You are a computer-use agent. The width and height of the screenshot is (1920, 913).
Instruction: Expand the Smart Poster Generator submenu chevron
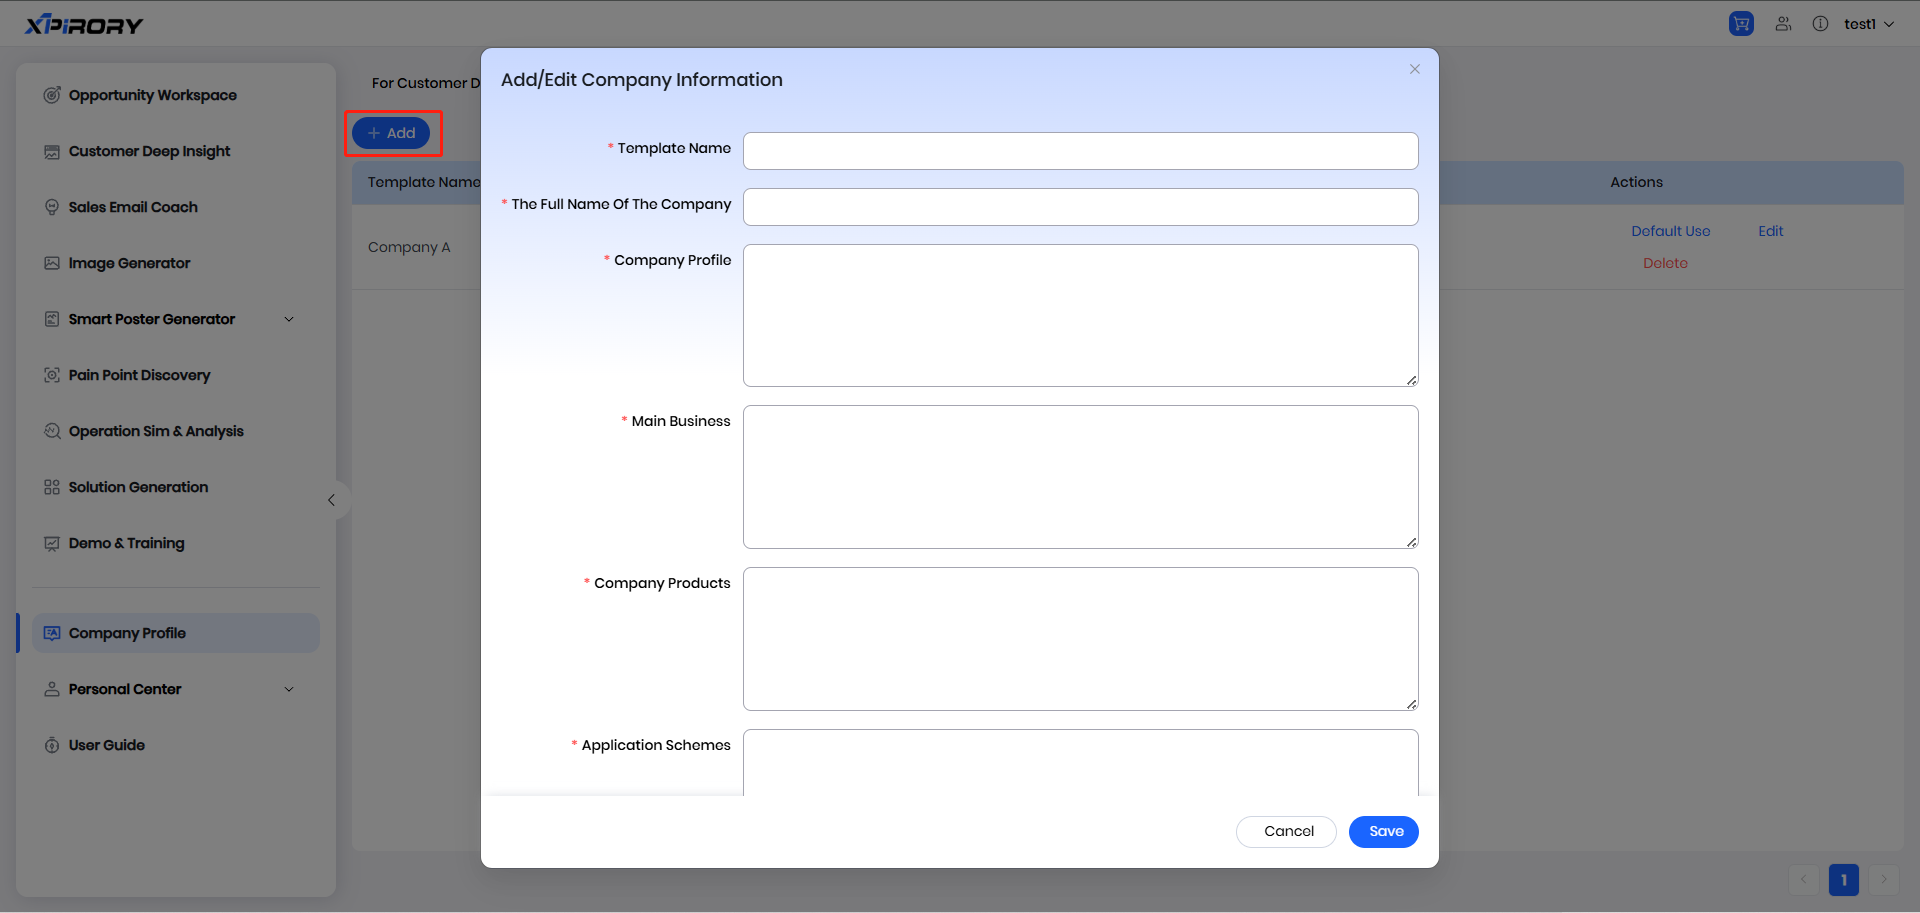point(289,319)
